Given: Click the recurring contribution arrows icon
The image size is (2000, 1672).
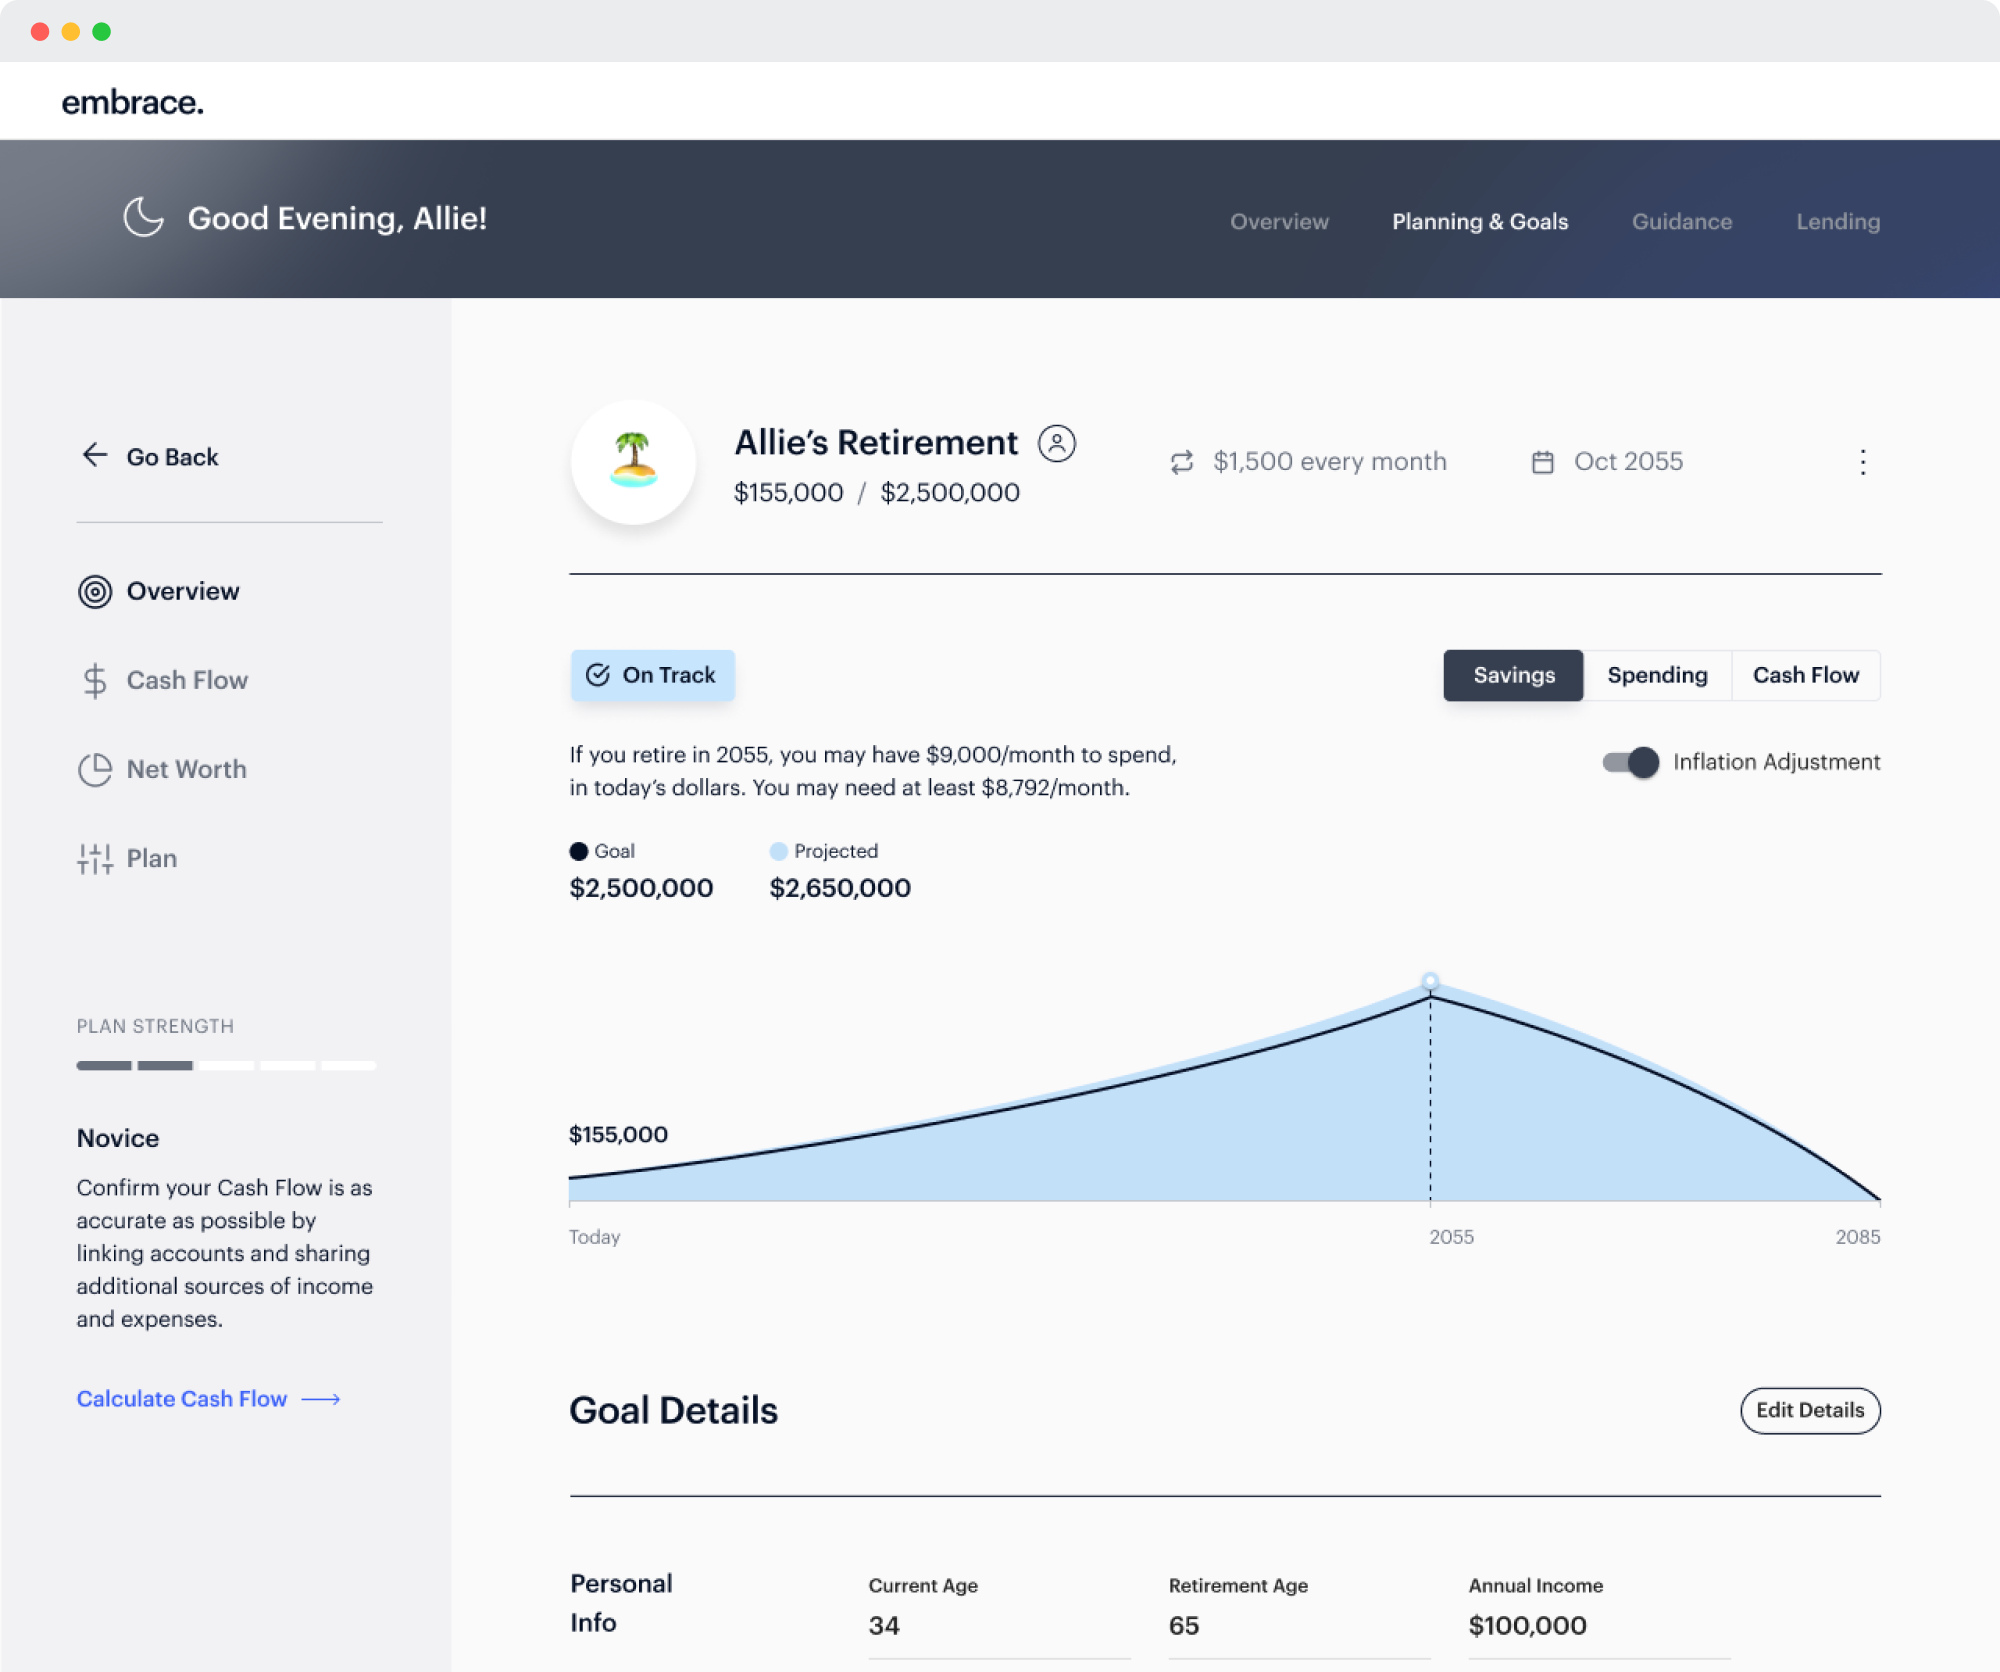Looking at the screenshot, I should 1182,462.
